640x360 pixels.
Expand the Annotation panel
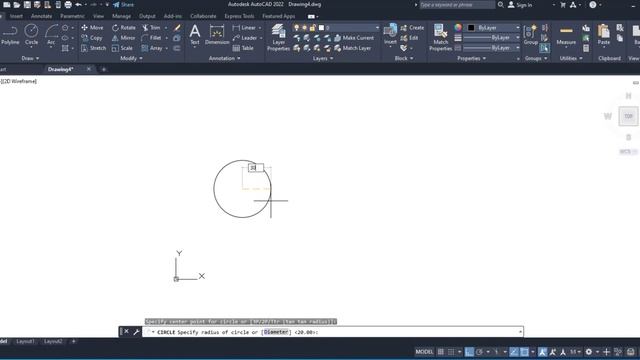(x=224, y=58)
